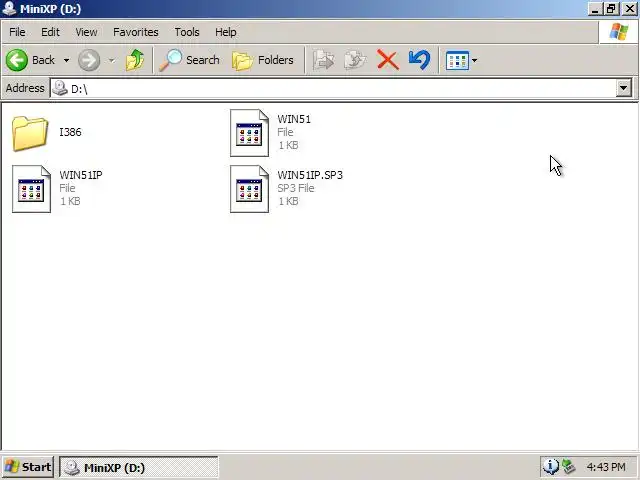Click the Copy To toolbar icon
The image size is (640, 480).
tap(356, 60)
